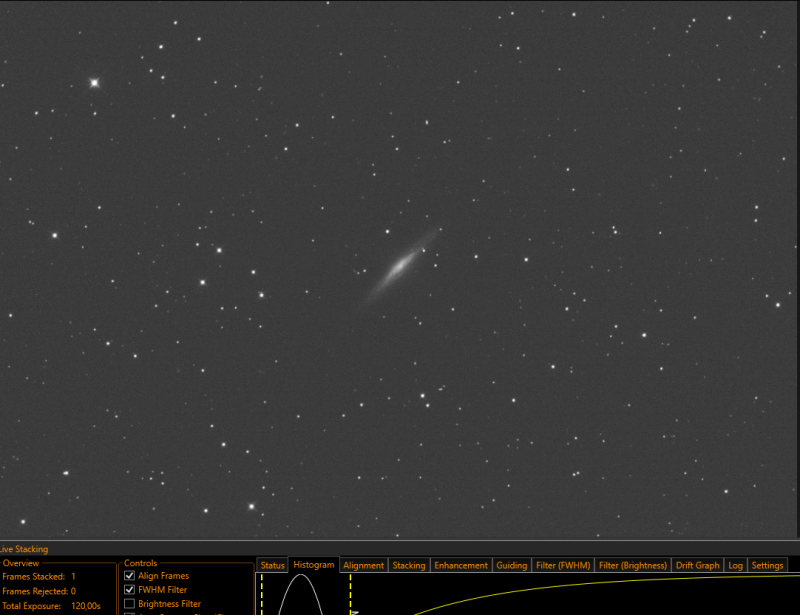The width and height of the screenshot is (800, 615).
Task: Toggle the FWHM Filter checkbox
Action: 130,589
